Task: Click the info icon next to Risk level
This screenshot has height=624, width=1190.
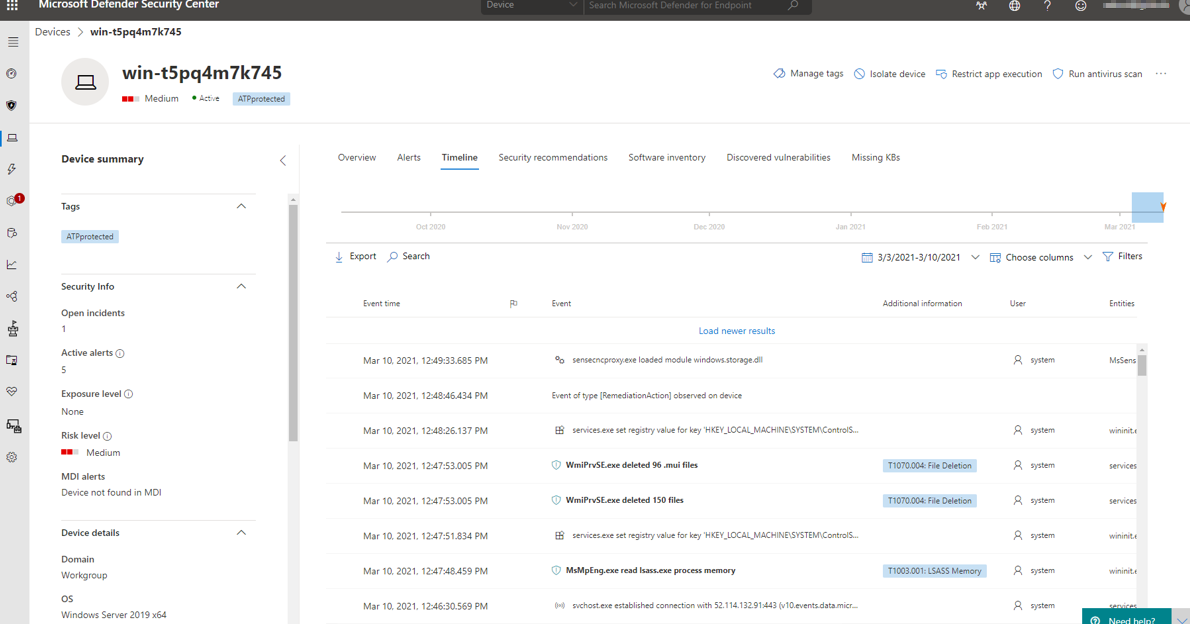Action: point(107,436)
